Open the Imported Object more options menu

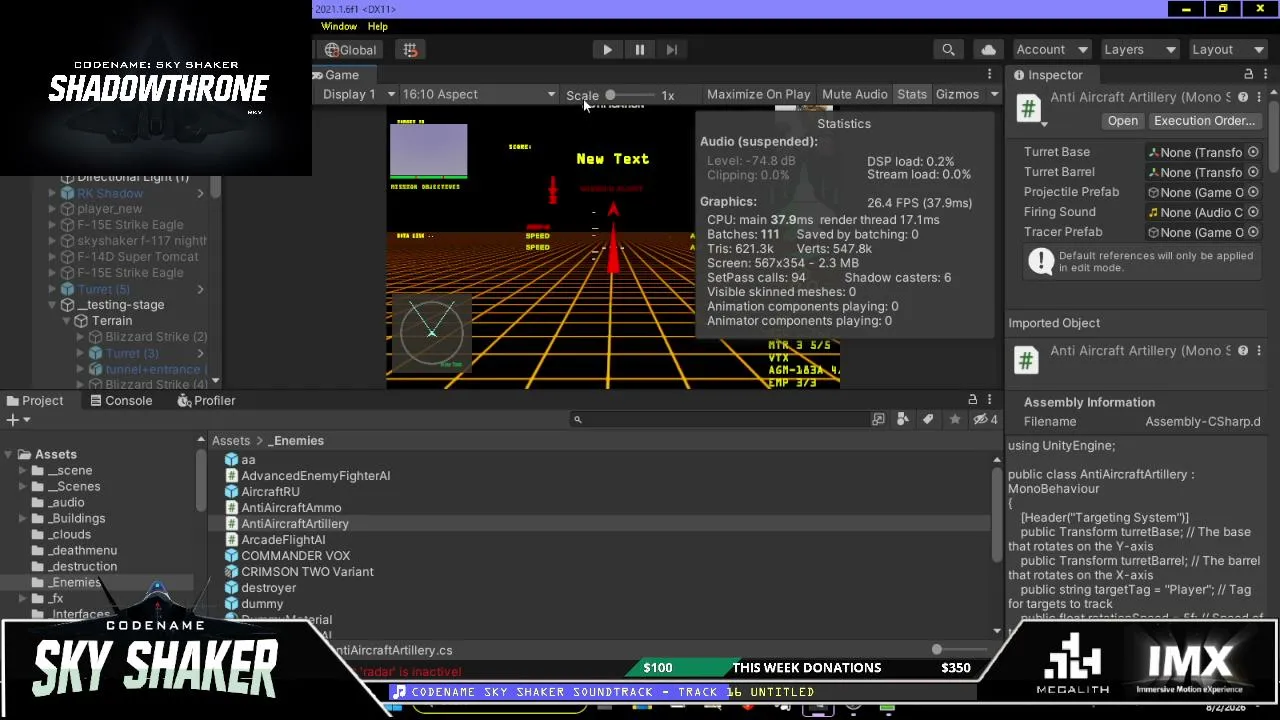(x=1259, y=351)
